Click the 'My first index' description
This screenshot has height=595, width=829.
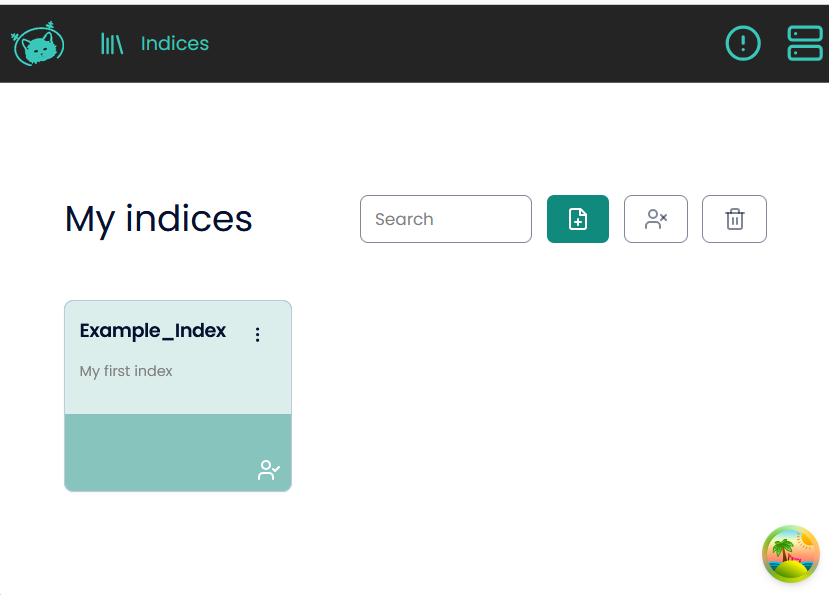click(126, 371)
